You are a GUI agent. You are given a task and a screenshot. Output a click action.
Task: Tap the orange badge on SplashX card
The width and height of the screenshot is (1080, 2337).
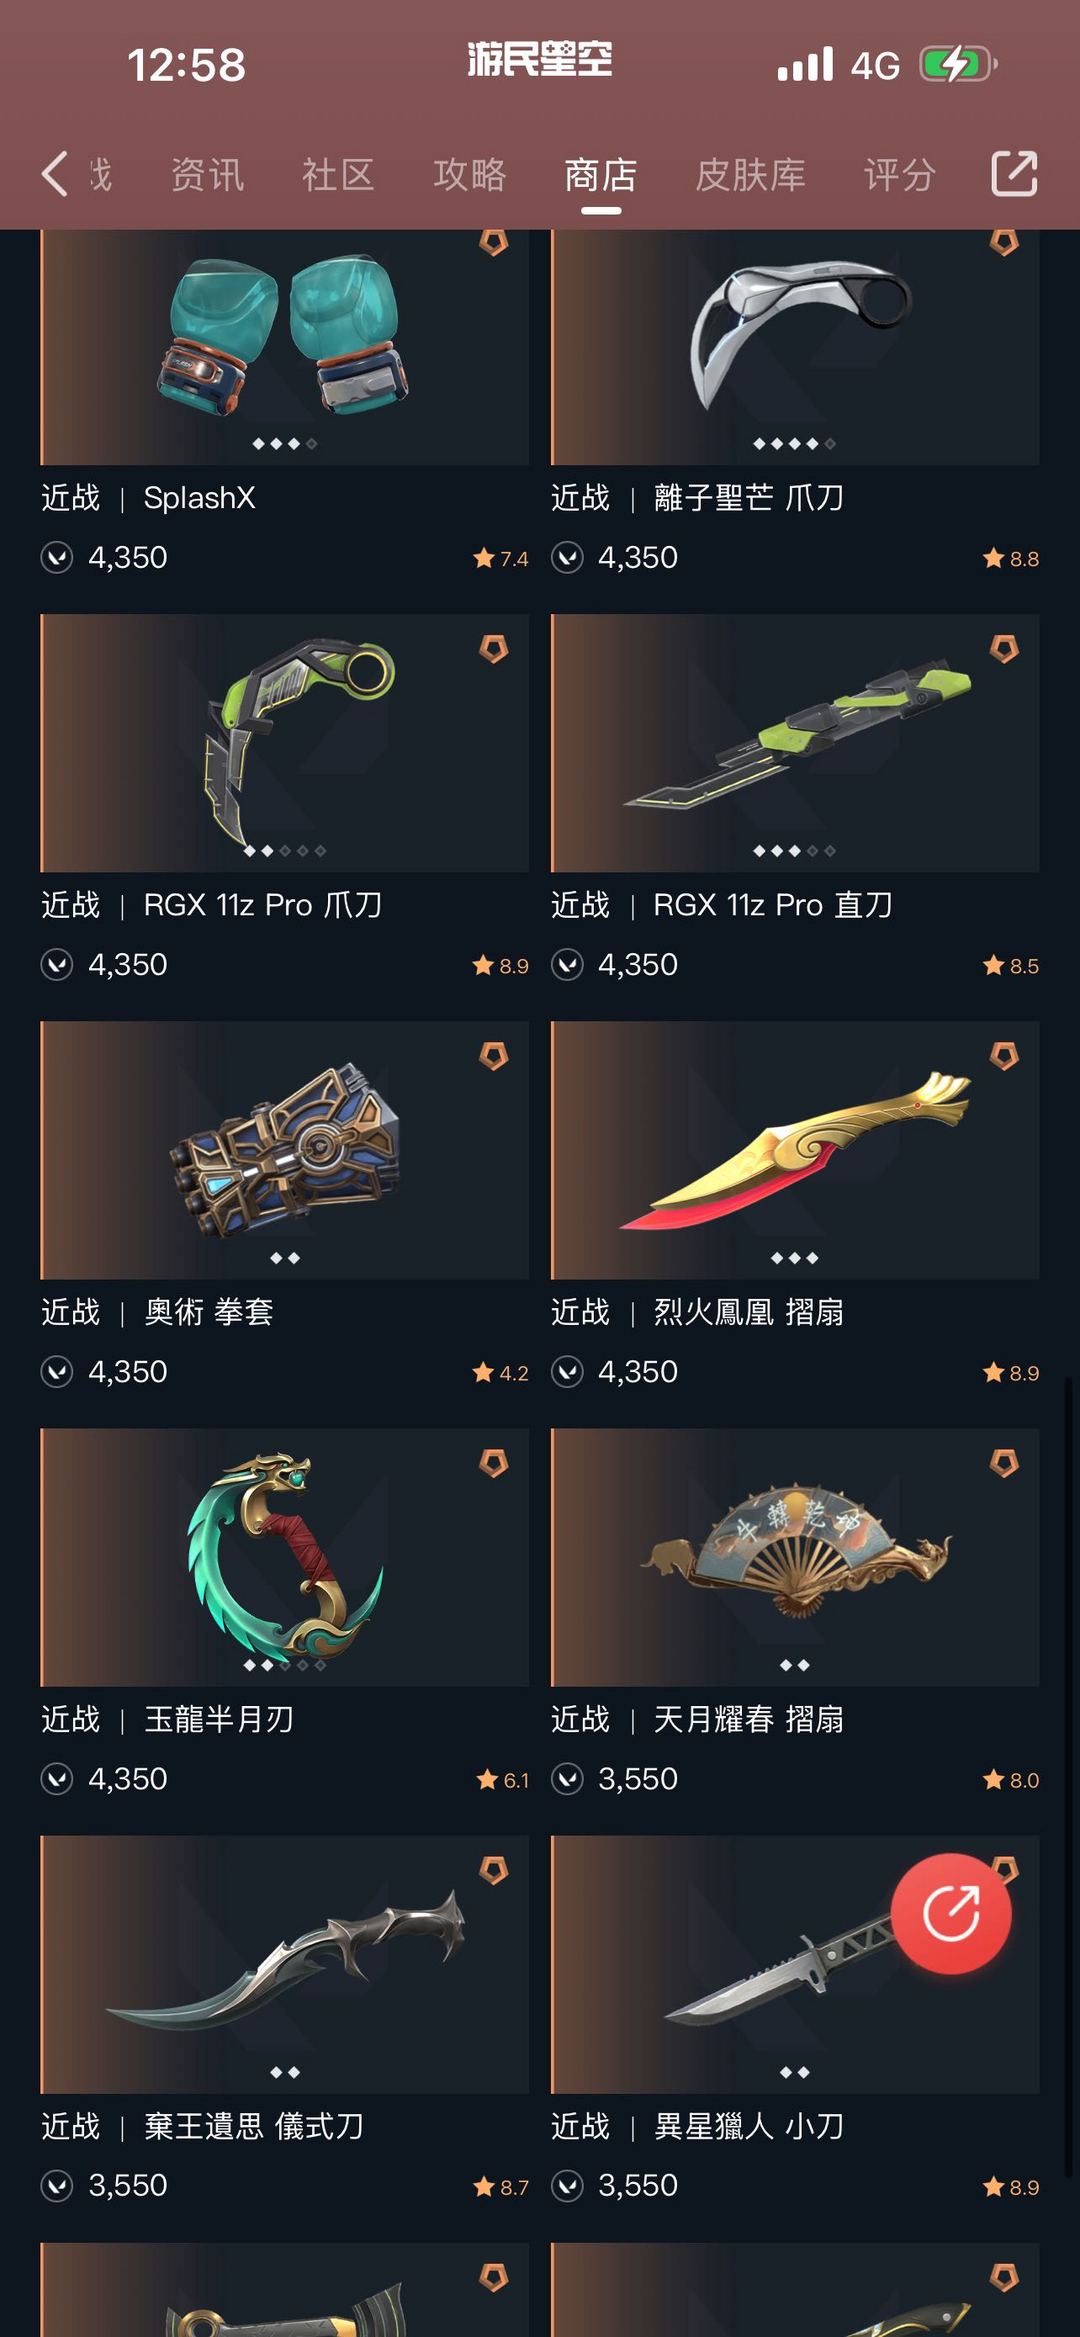coord(494,241)
